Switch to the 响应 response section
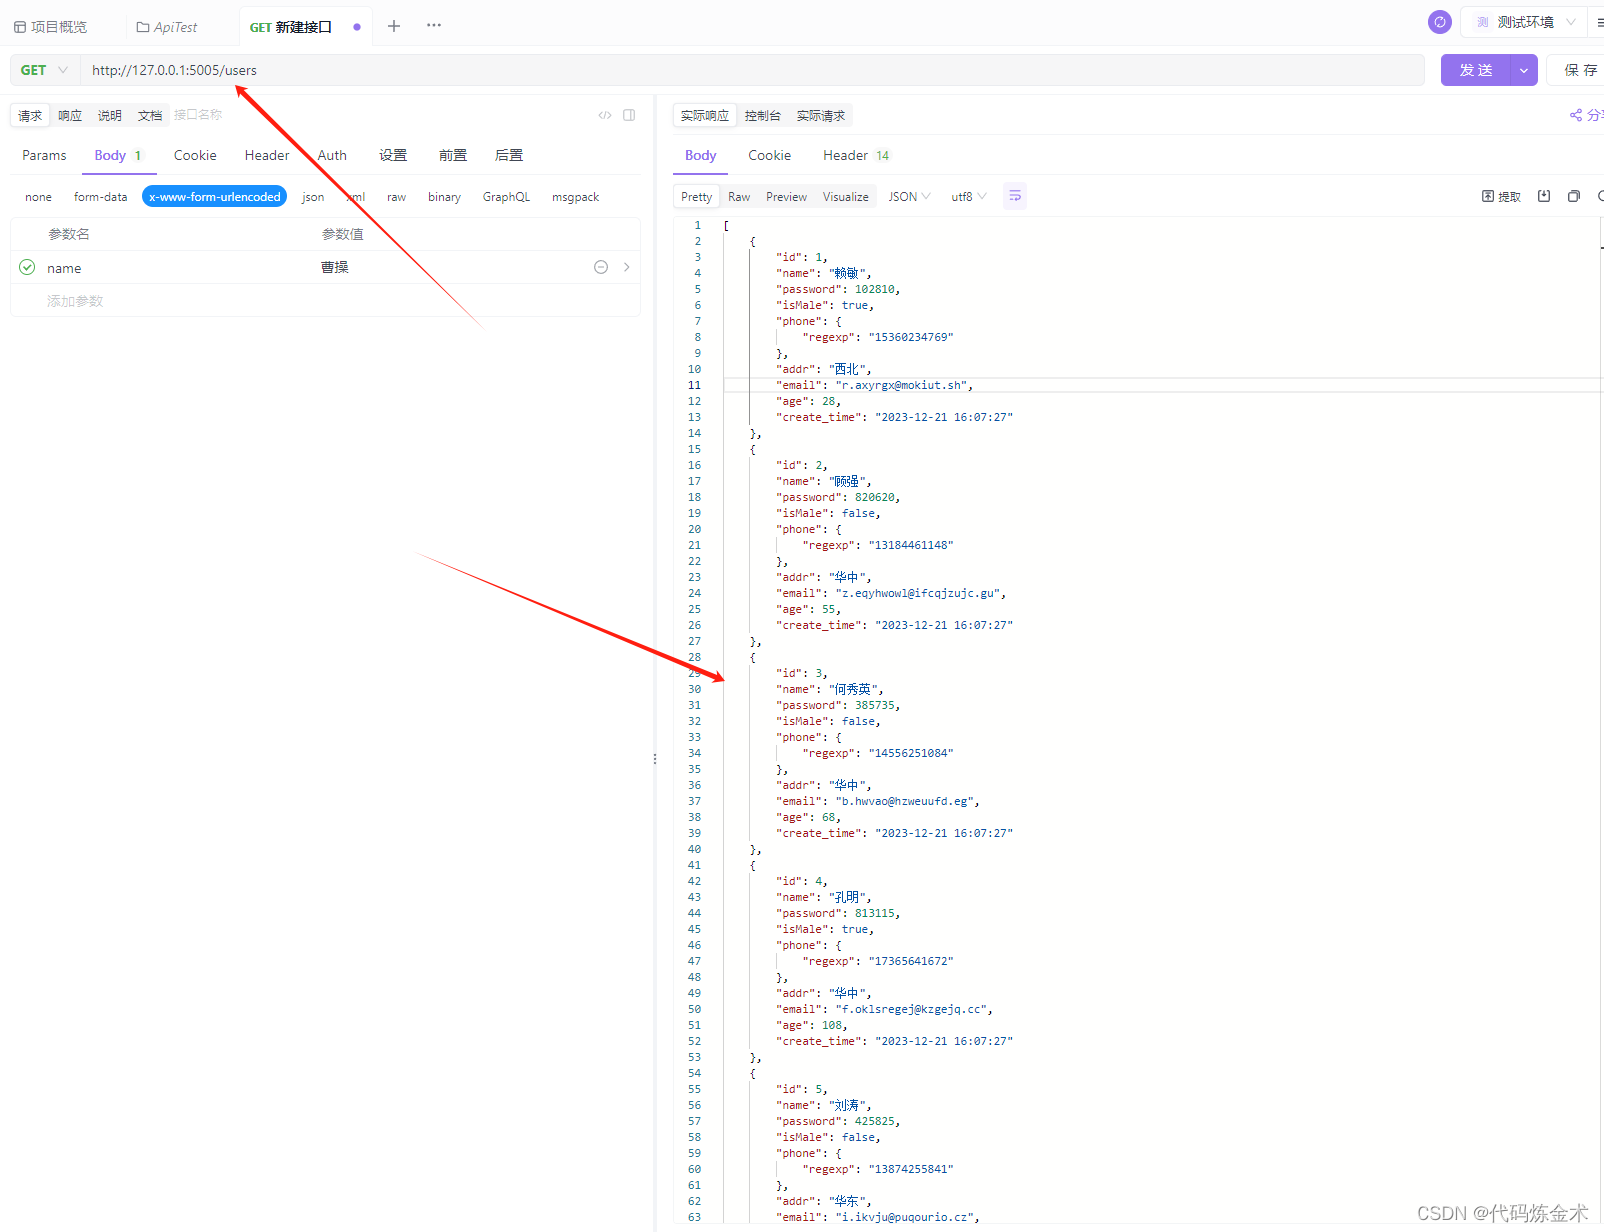This screenshot has height=1232, width=1604. [x=70, y=116]
